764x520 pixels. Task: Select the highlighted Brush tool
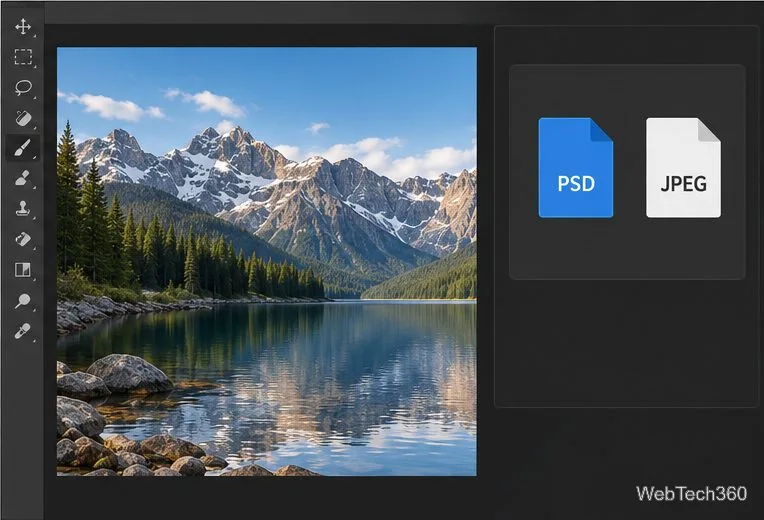click(x=23, y=148)
